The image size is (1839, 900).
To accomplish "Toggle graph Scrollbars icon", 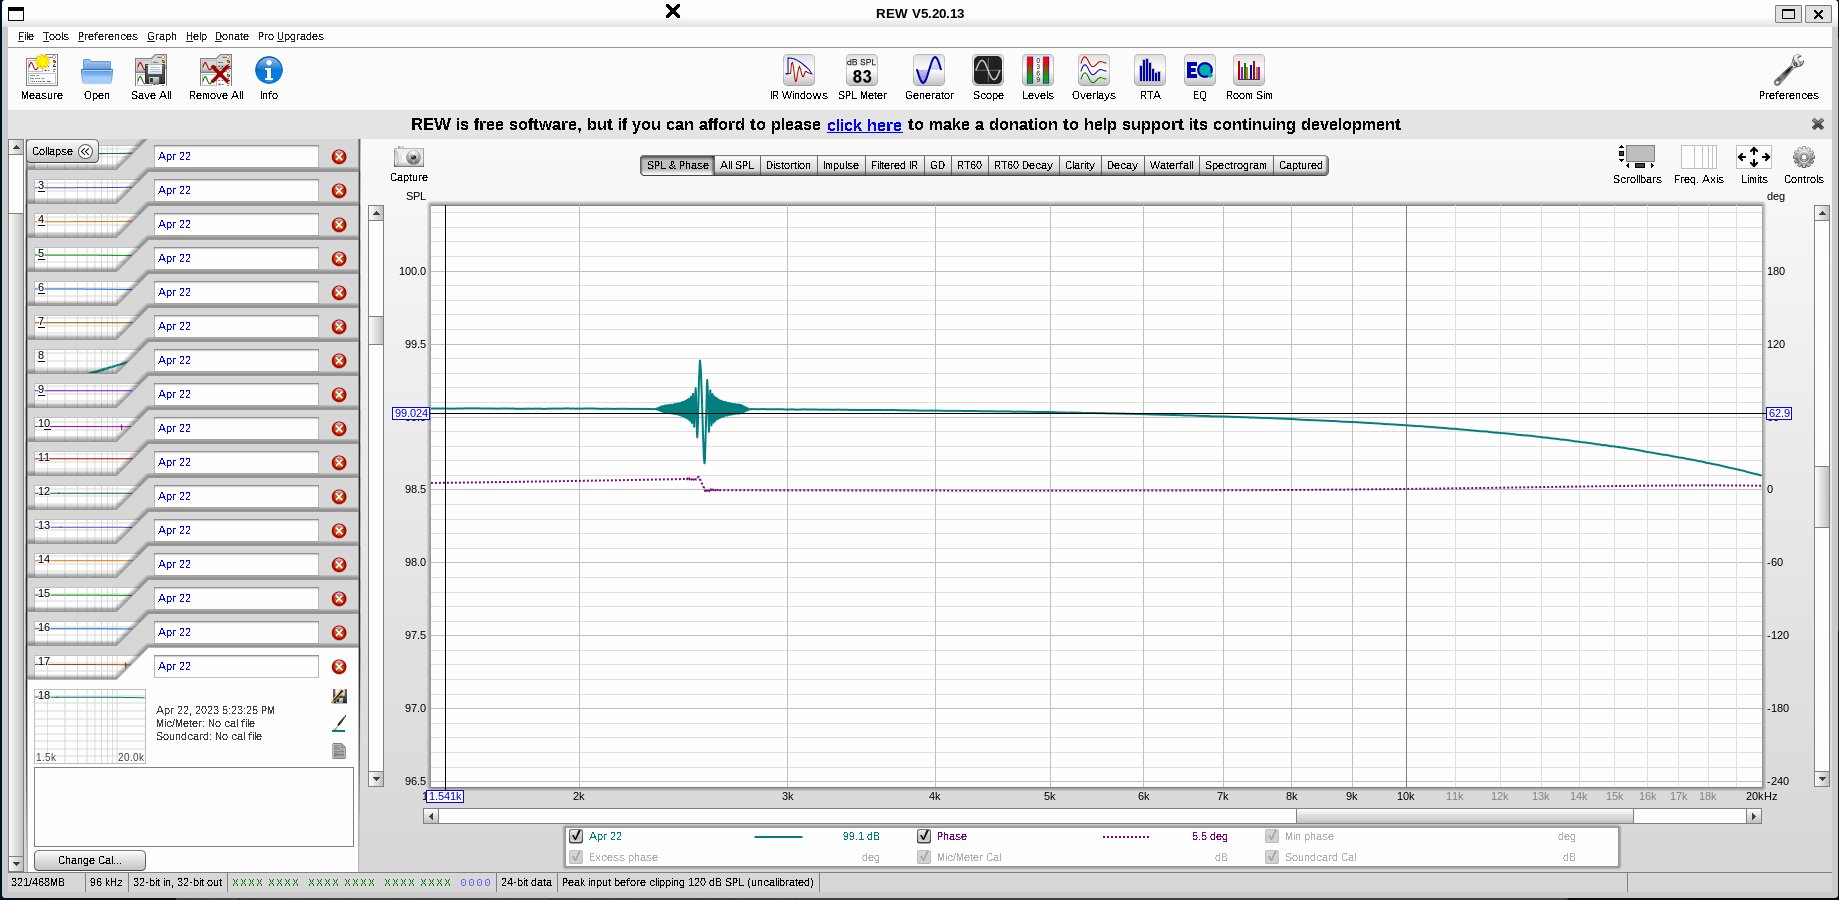I will pos(1637,164).
